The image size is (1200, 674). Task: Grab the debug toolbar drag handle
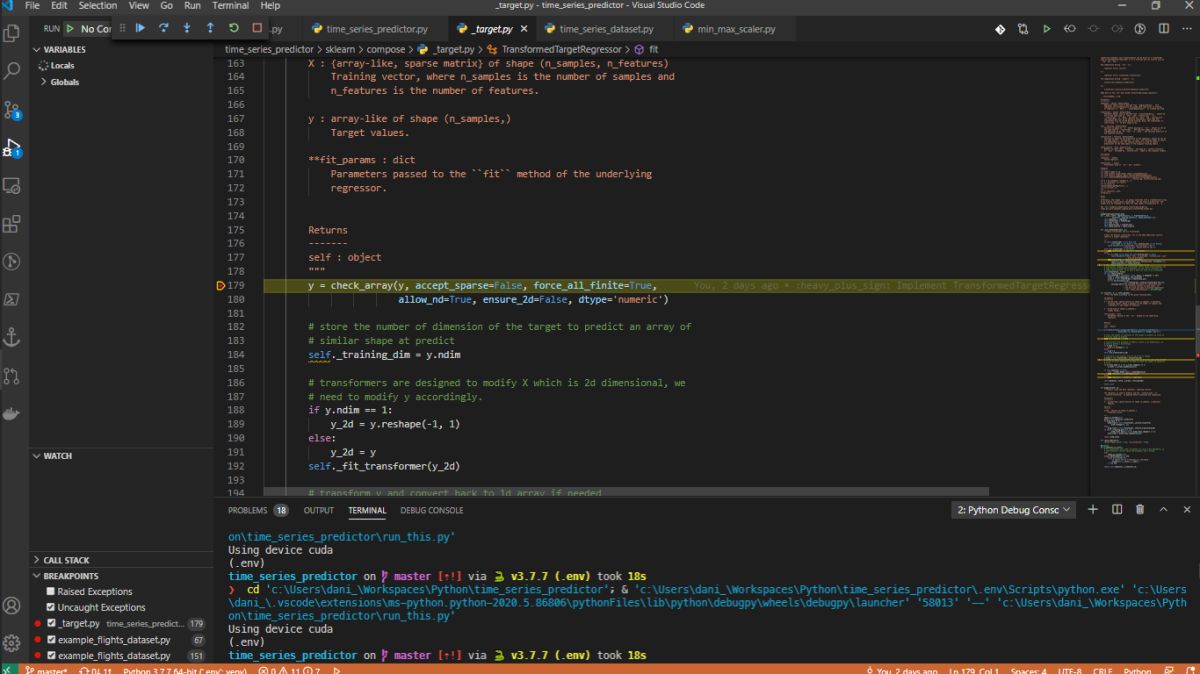click(x=122, y=29)
